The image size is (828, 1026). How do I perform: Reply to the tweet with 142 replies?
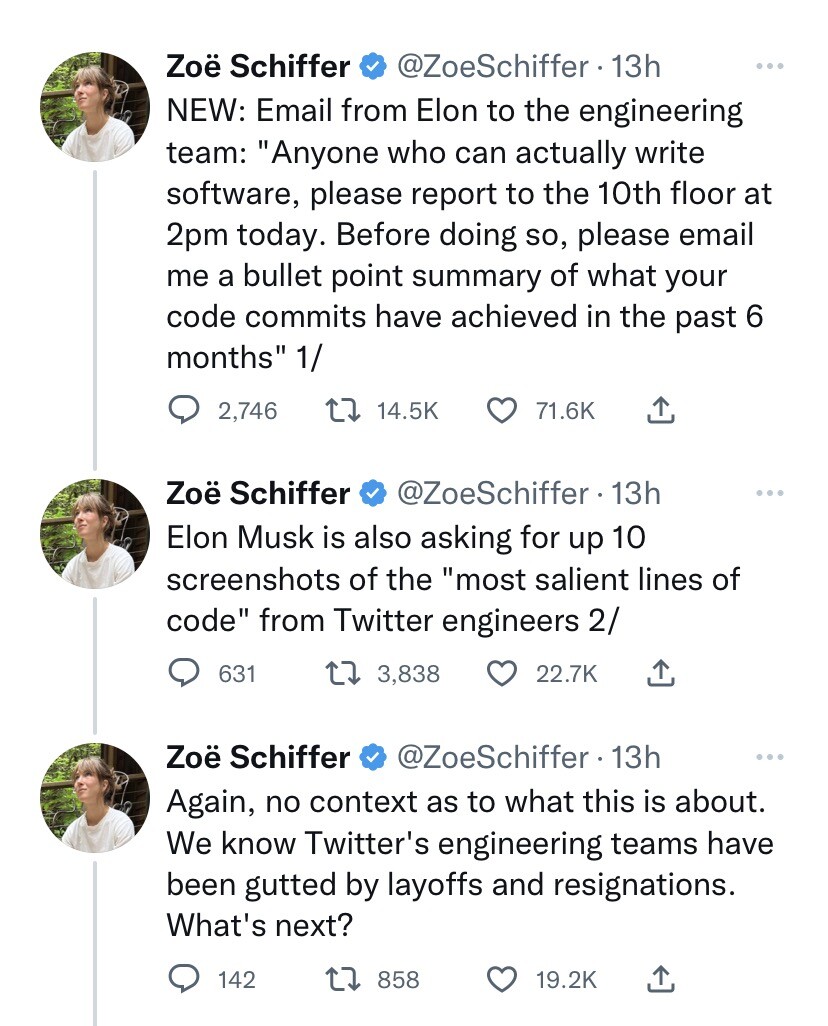tap(183, 979)
